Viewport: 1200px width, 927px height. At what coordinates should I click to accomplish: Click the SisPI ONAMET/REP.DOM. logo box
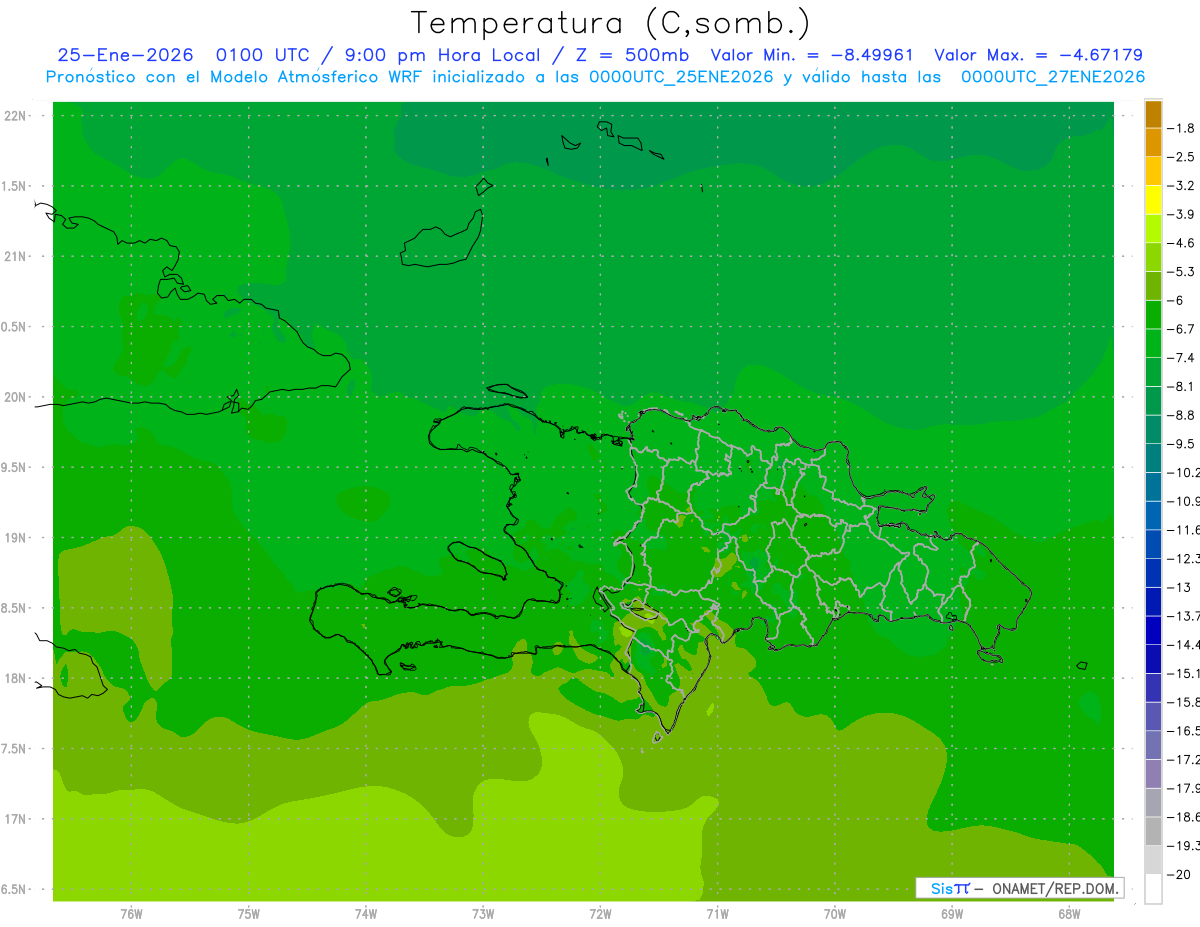(x=1019, y=887)
